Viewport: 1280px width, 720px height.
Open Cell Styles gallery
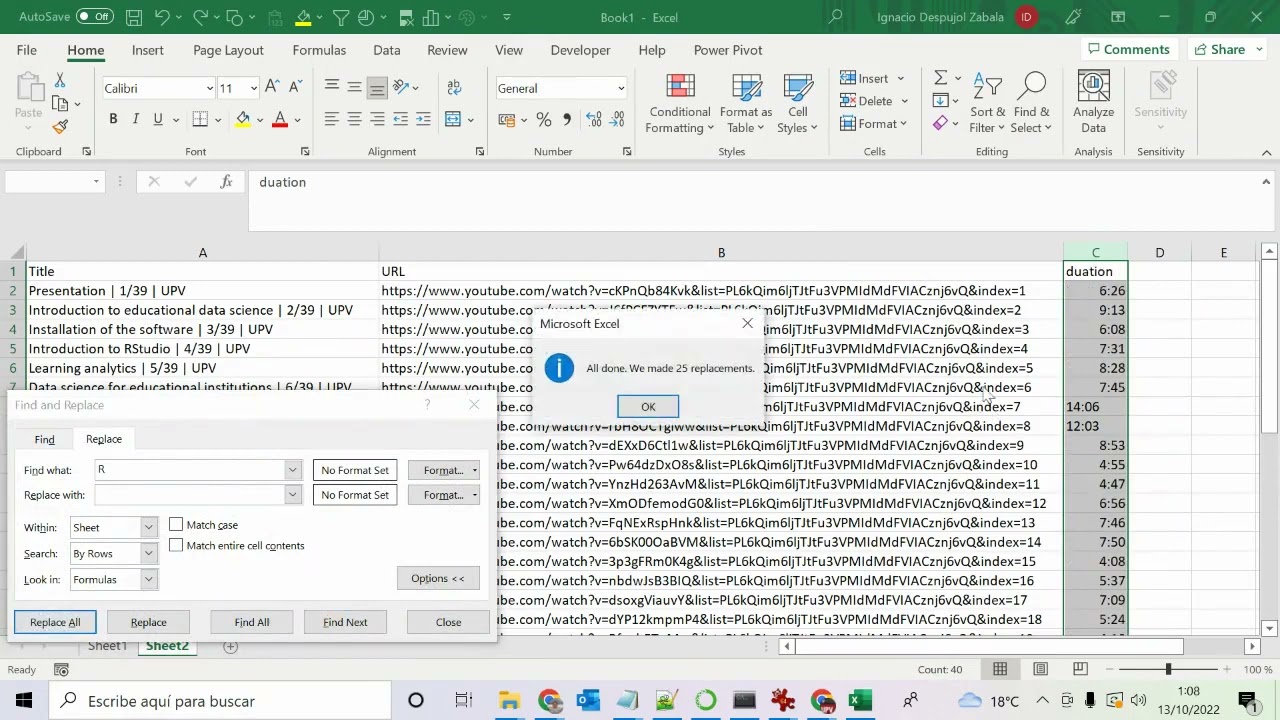click(x=798, y=105)
